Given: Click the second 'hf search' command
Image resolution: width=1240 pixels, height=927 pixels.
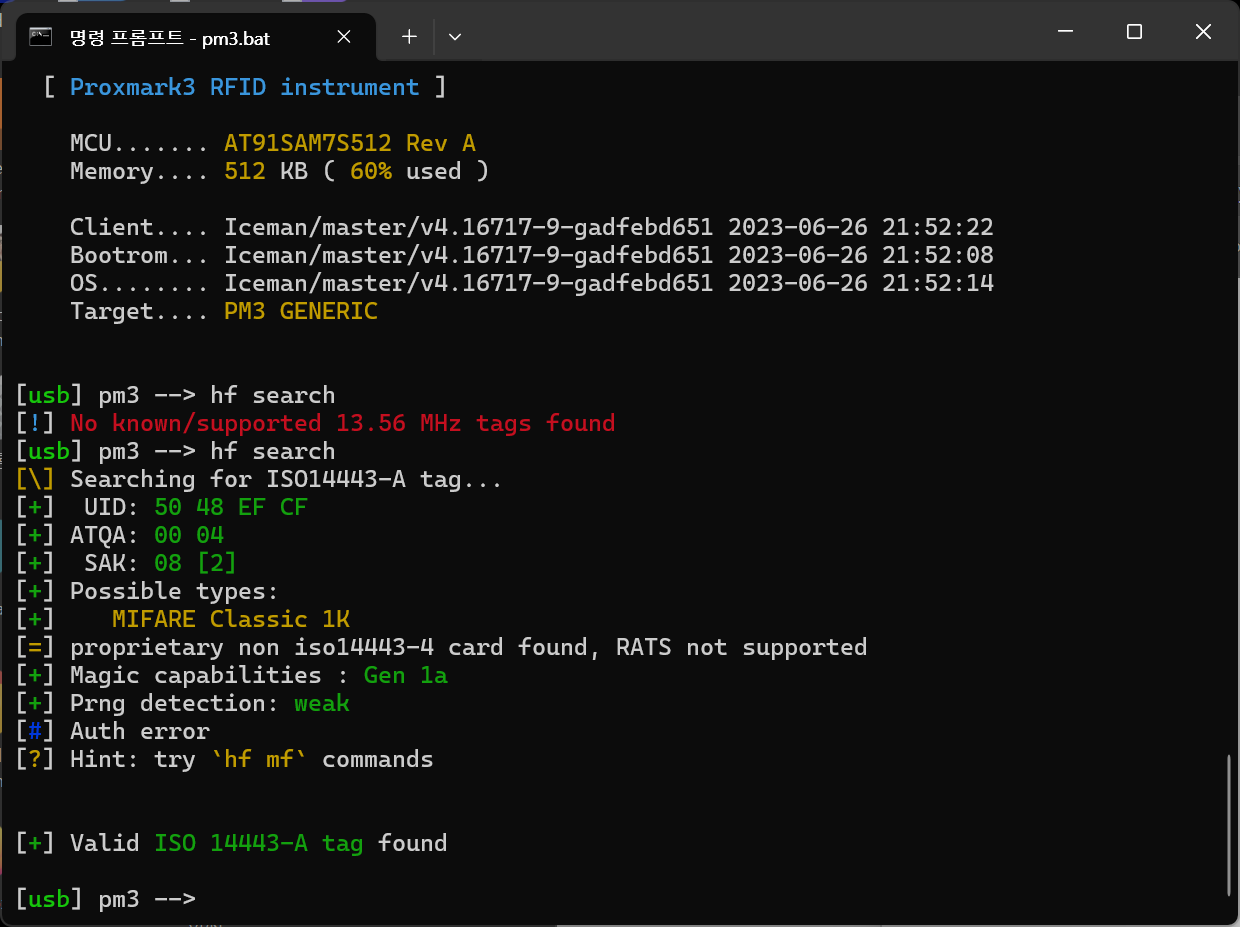Looking at the screenshot, I should (272, 451).
